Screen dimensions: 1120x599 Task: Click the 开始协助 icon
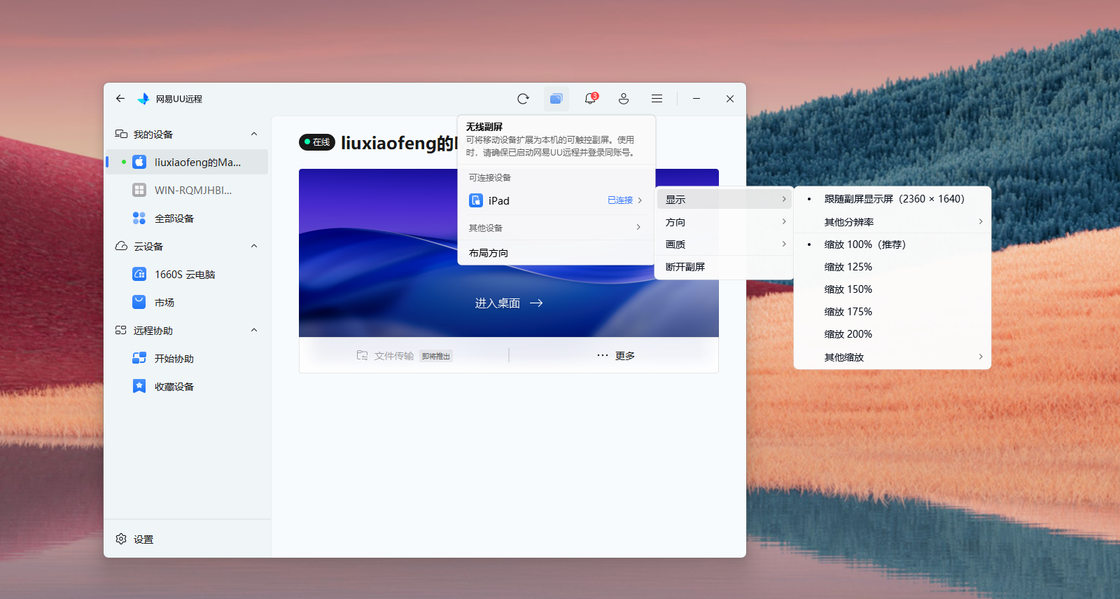(x=139, y=358)
